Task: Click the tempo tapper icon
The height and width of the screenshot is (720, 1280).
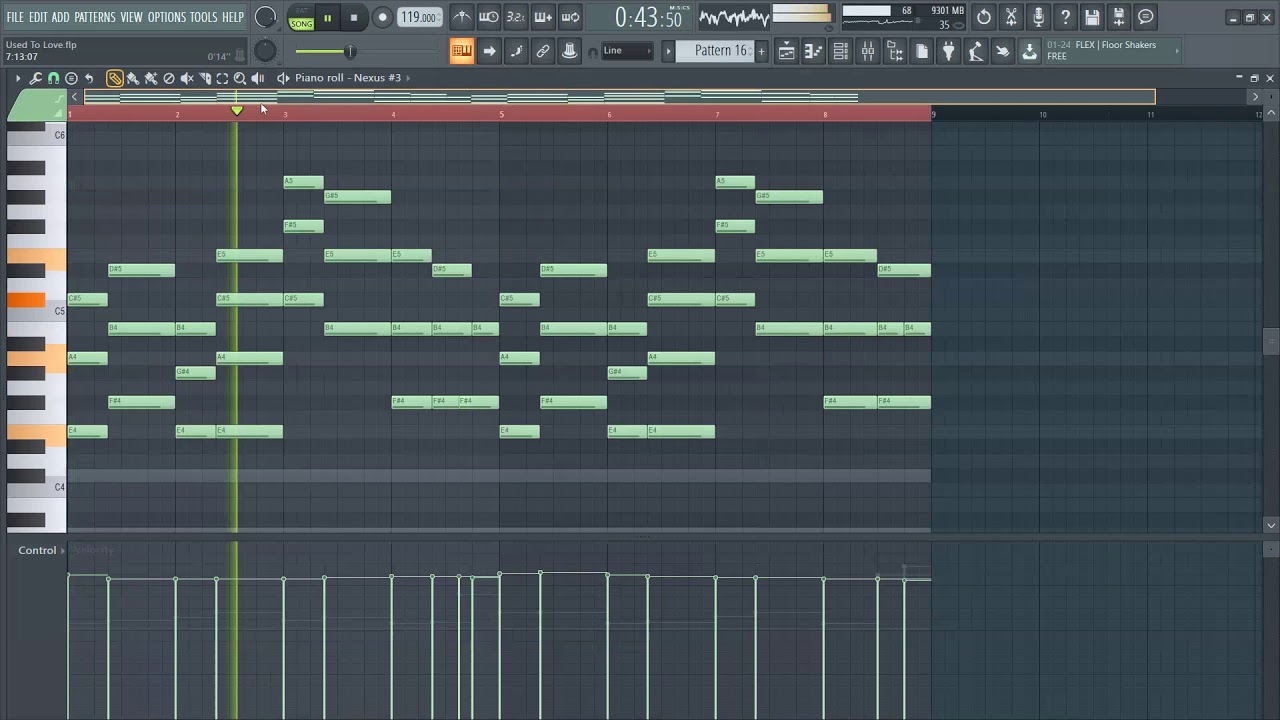Action: tap(976, 51)
